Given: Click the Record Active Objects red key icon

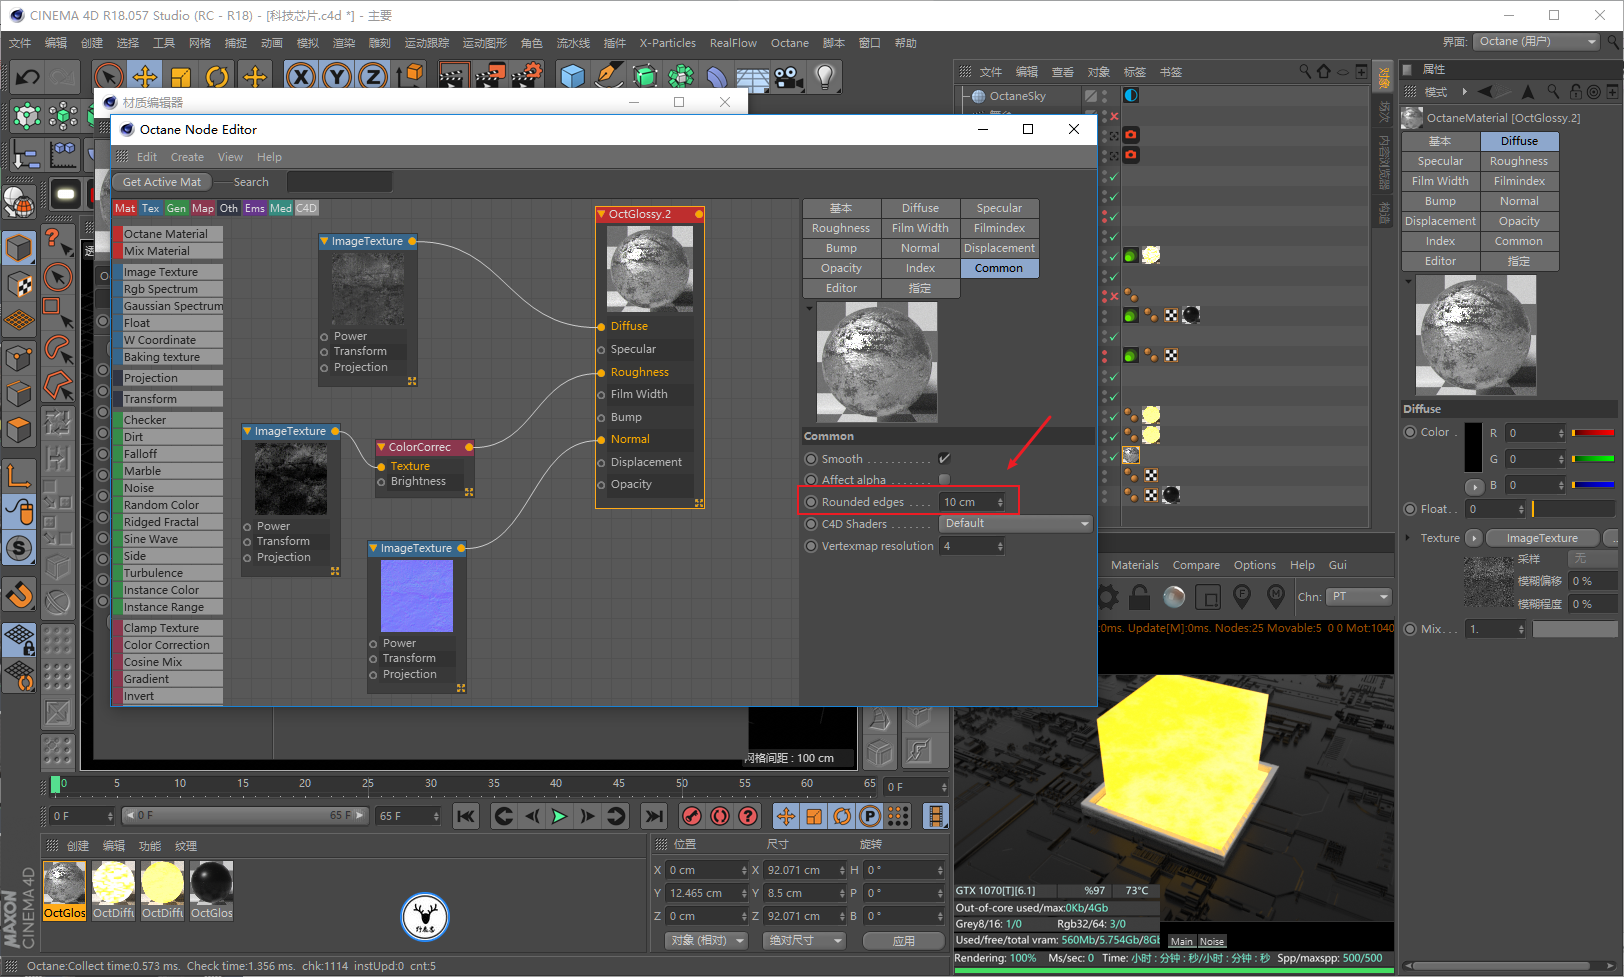Looking at the screenshot, I should tap(691, 816).
